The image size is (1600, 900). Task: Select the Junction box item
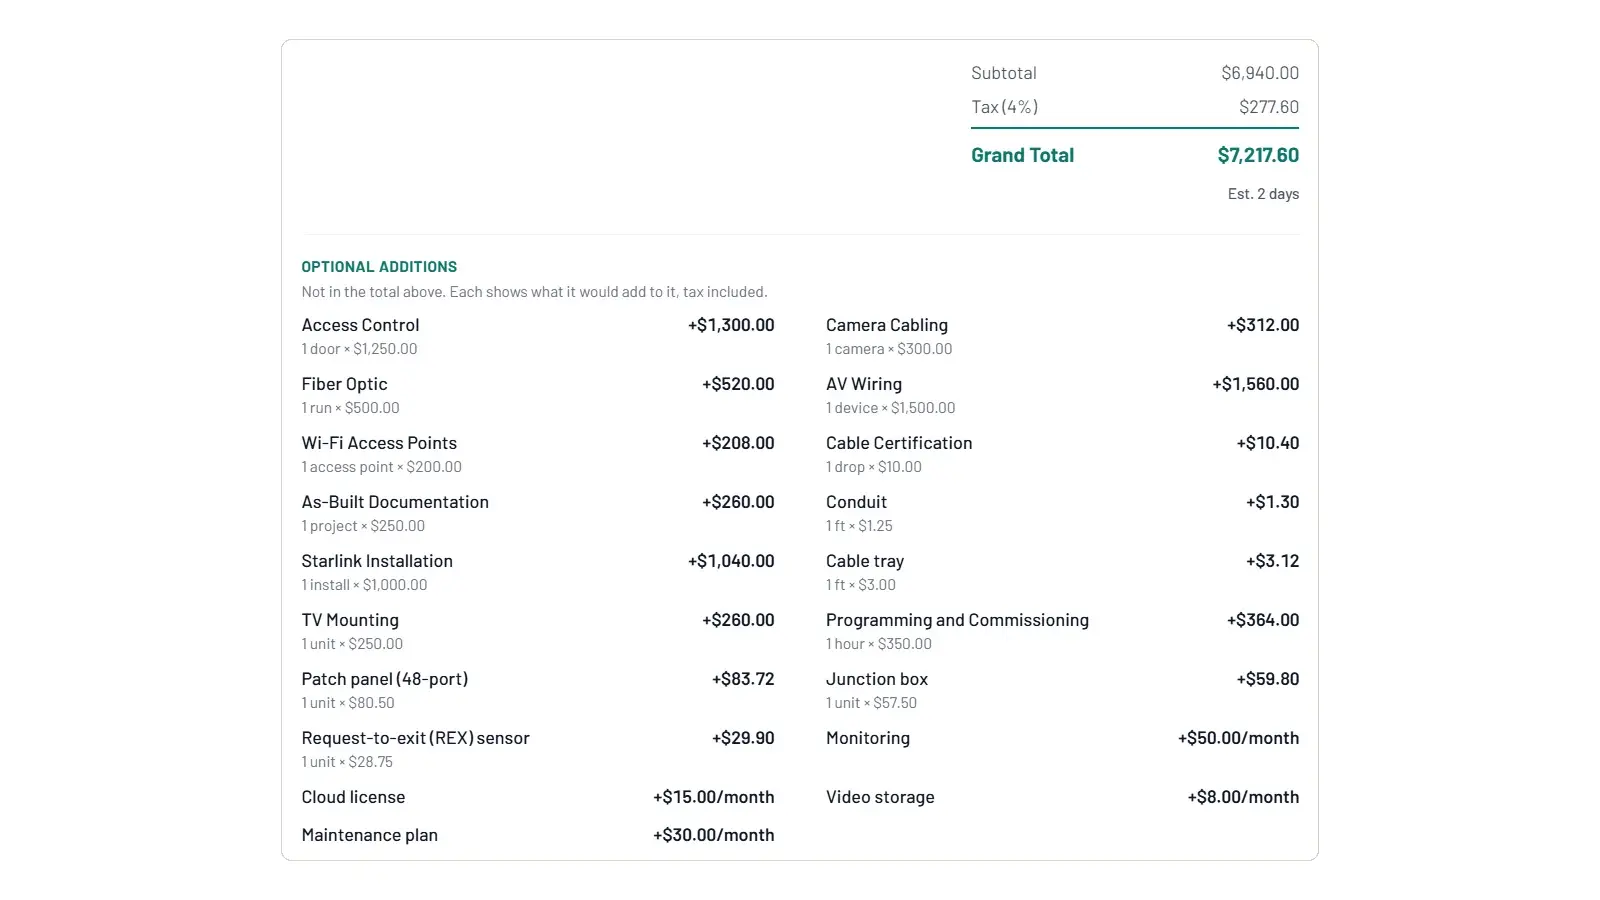[1063, 690]
